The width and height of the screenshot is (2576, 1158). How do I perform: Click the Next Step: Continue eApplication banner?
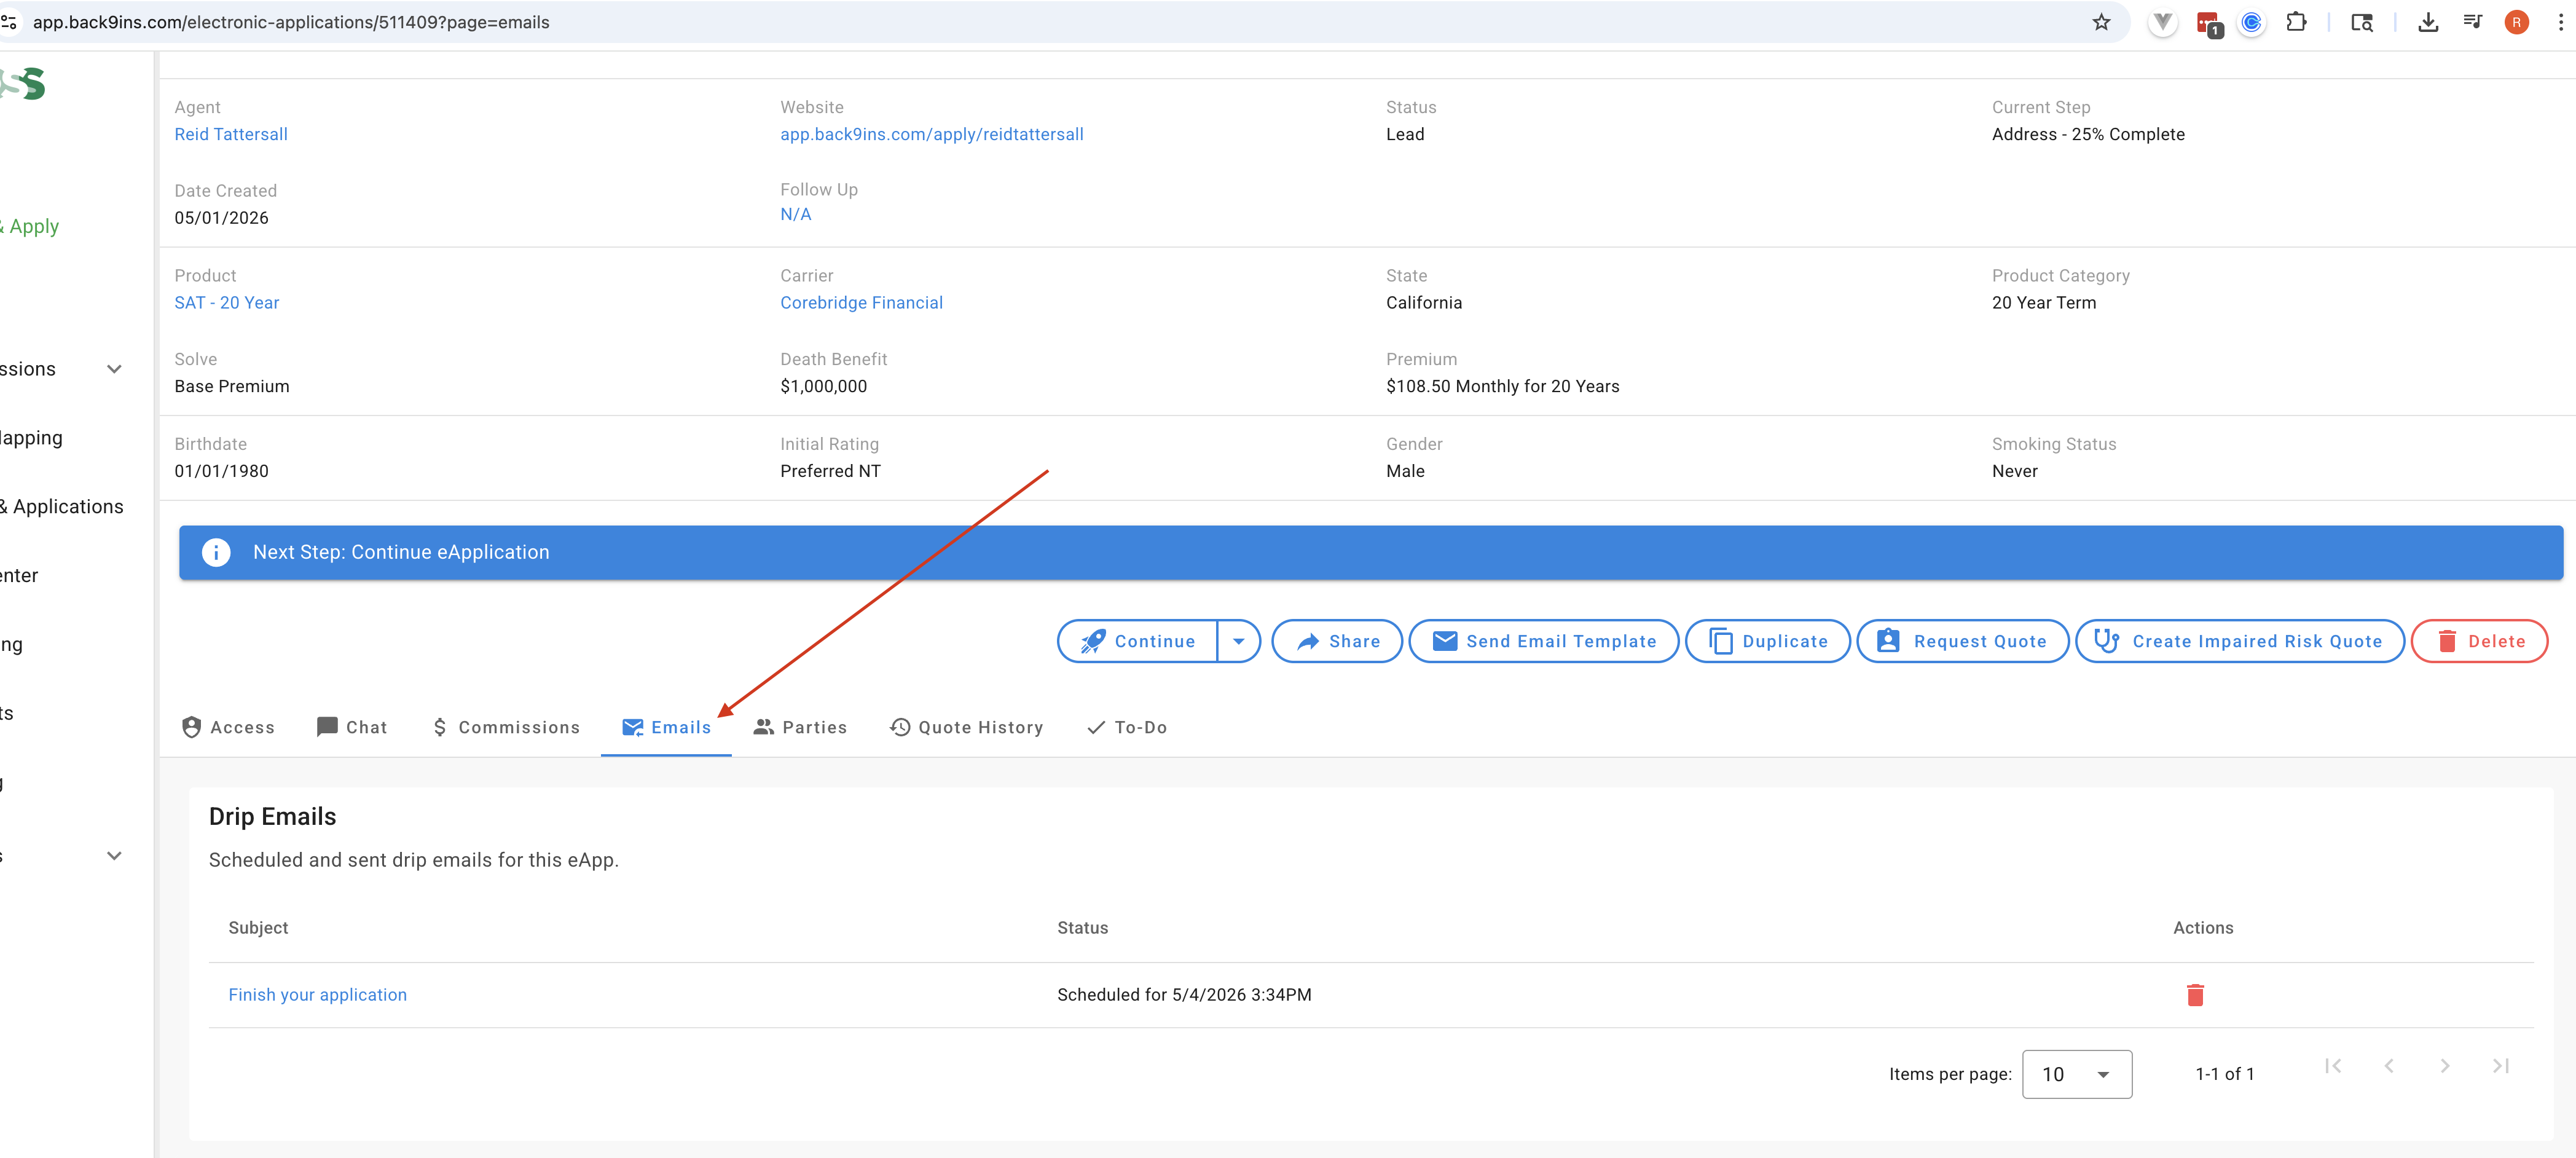coord(1370,552)
